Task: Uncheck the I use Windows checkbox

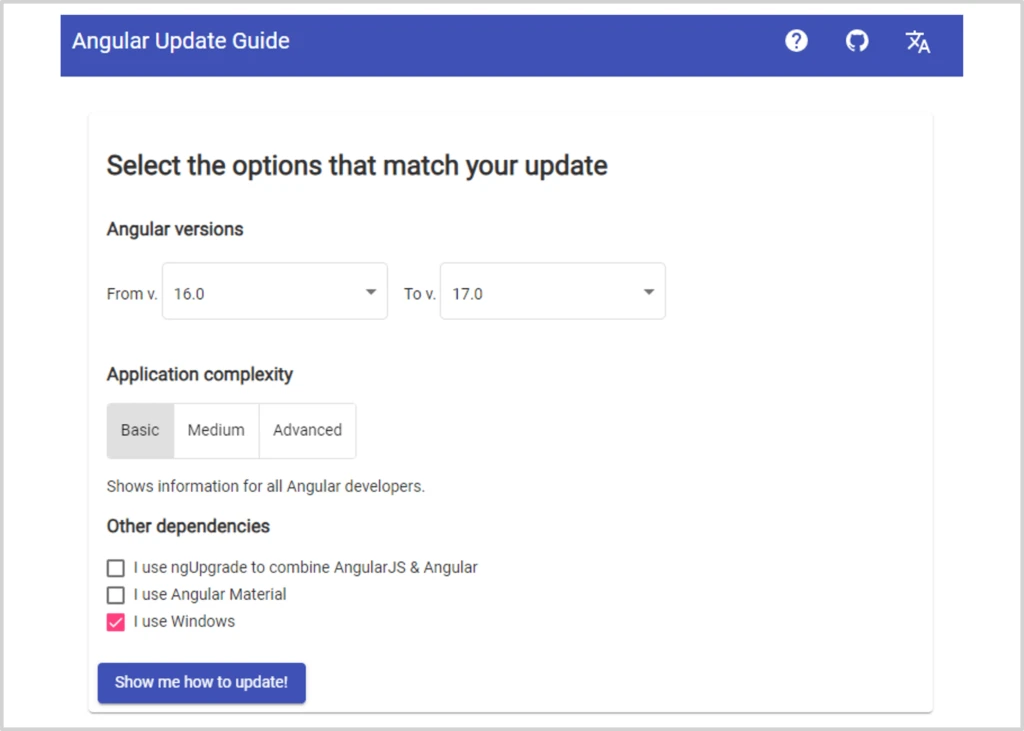Action: 116,622
